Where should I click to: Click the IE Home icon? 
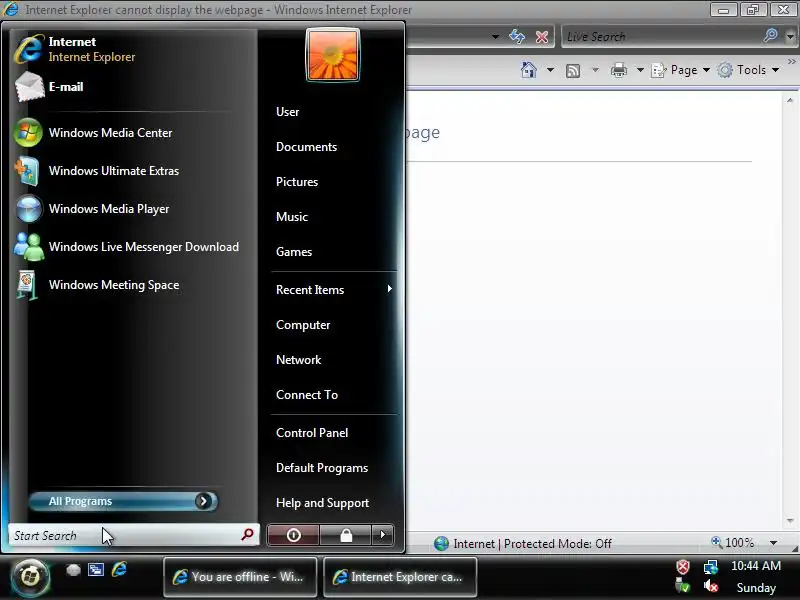(529, 70)
